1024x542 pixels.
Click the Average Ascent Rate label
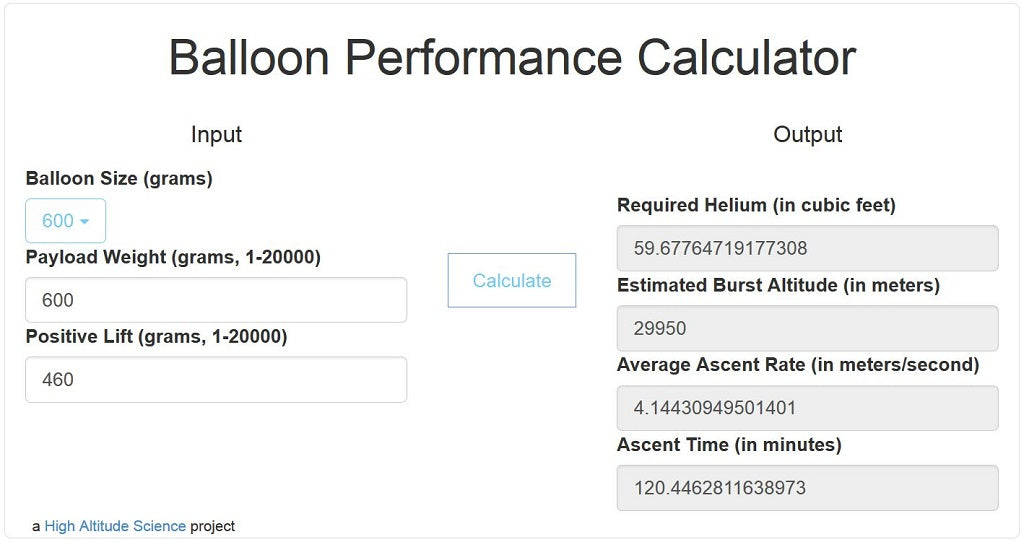click(797, 365)
